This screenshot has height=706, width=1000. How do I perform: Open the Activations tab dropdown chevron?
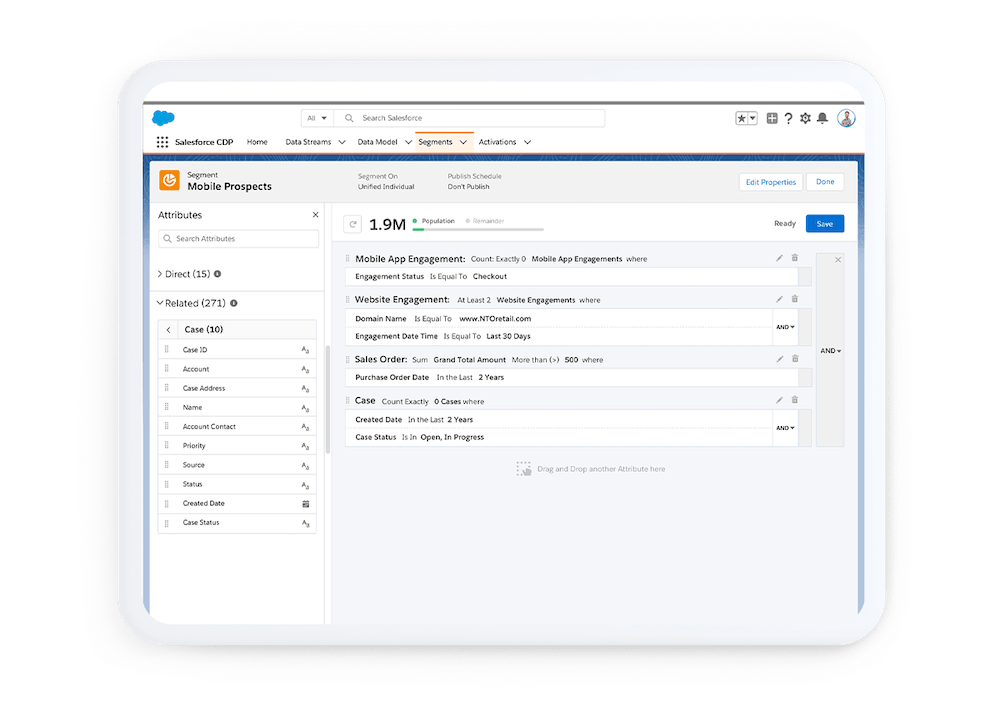[x=527, y=142]
